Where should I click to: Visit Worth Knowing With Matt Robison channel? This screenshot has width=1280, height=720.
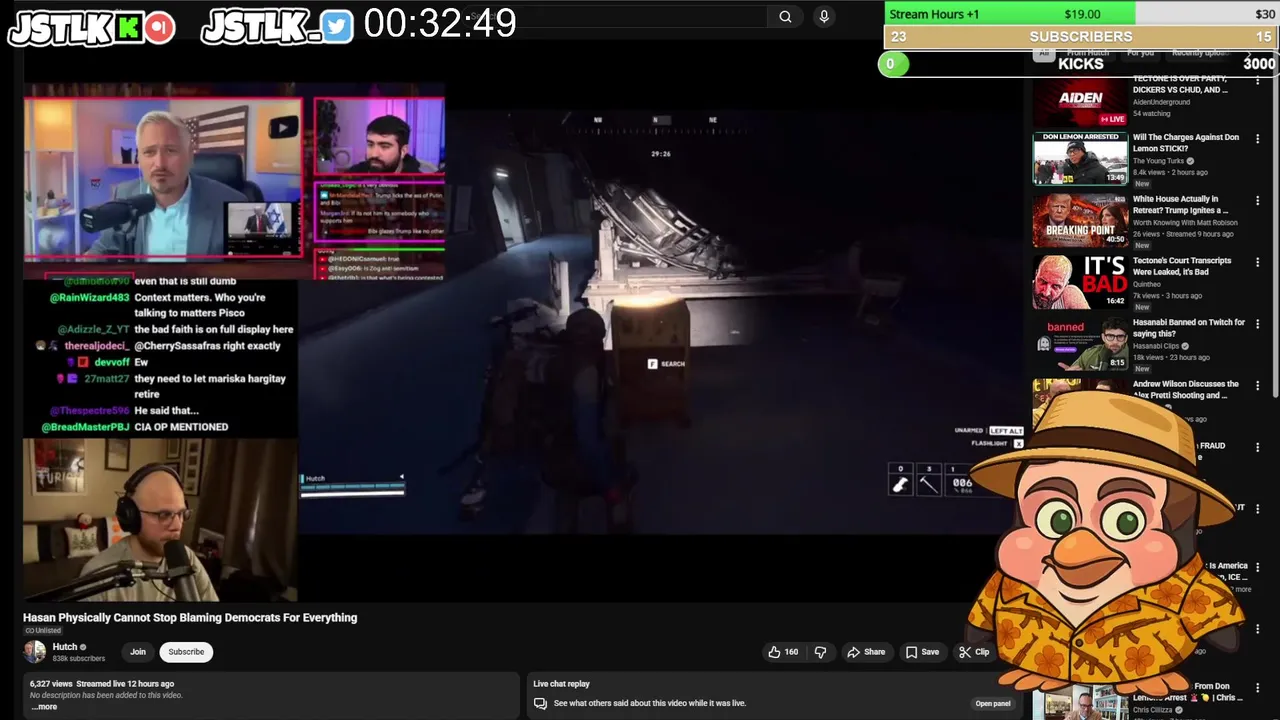(x=1185, y=223)
